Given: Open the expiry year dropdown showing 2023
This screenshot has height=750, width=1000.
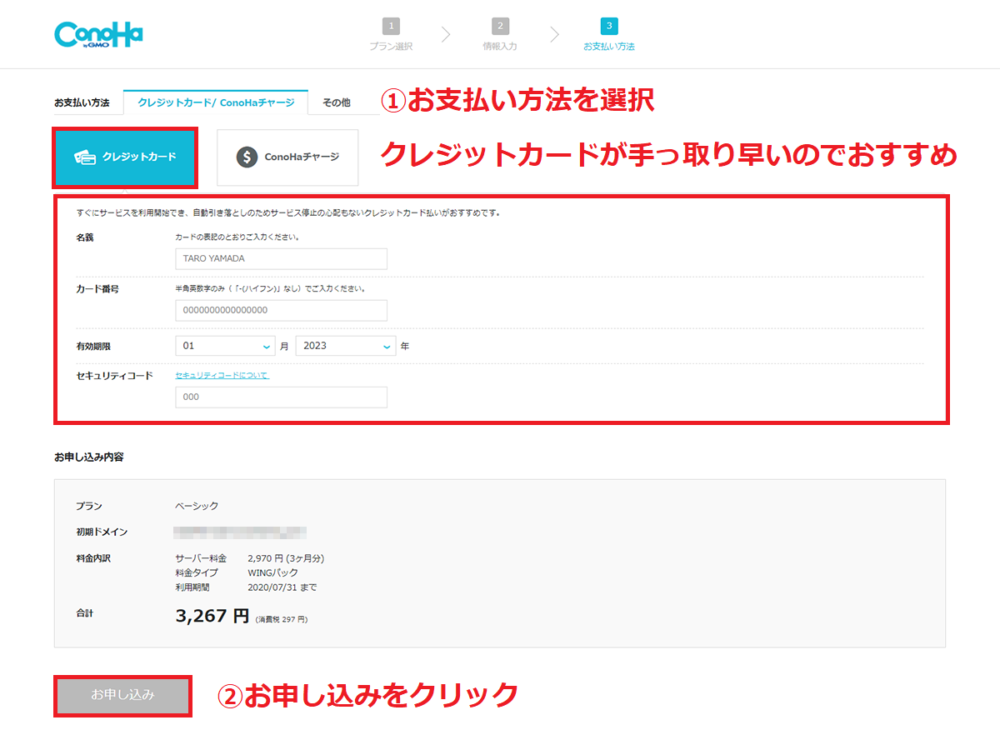Looking at the screenshot, I should point(346,346).
